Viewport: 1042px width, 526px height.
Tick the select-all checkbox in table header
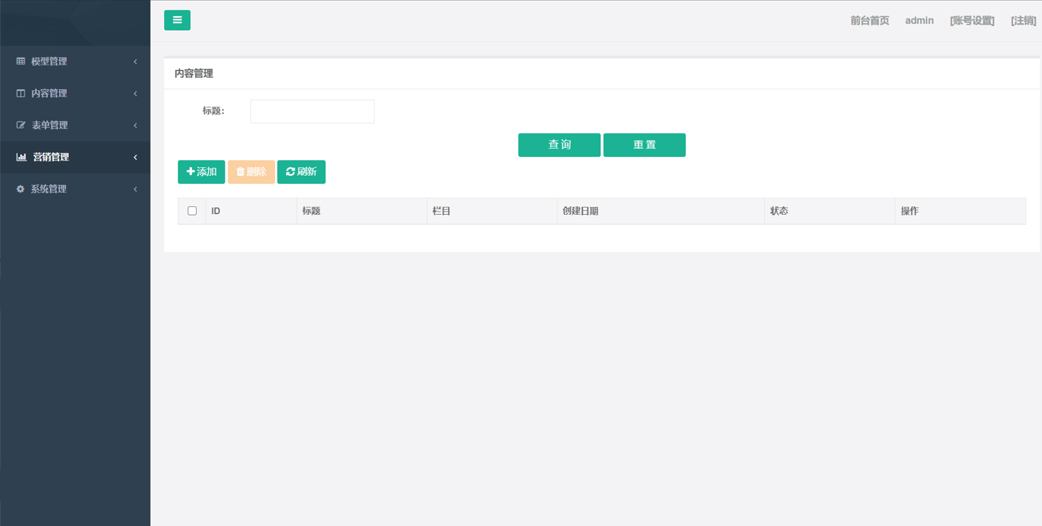[192, 211]
